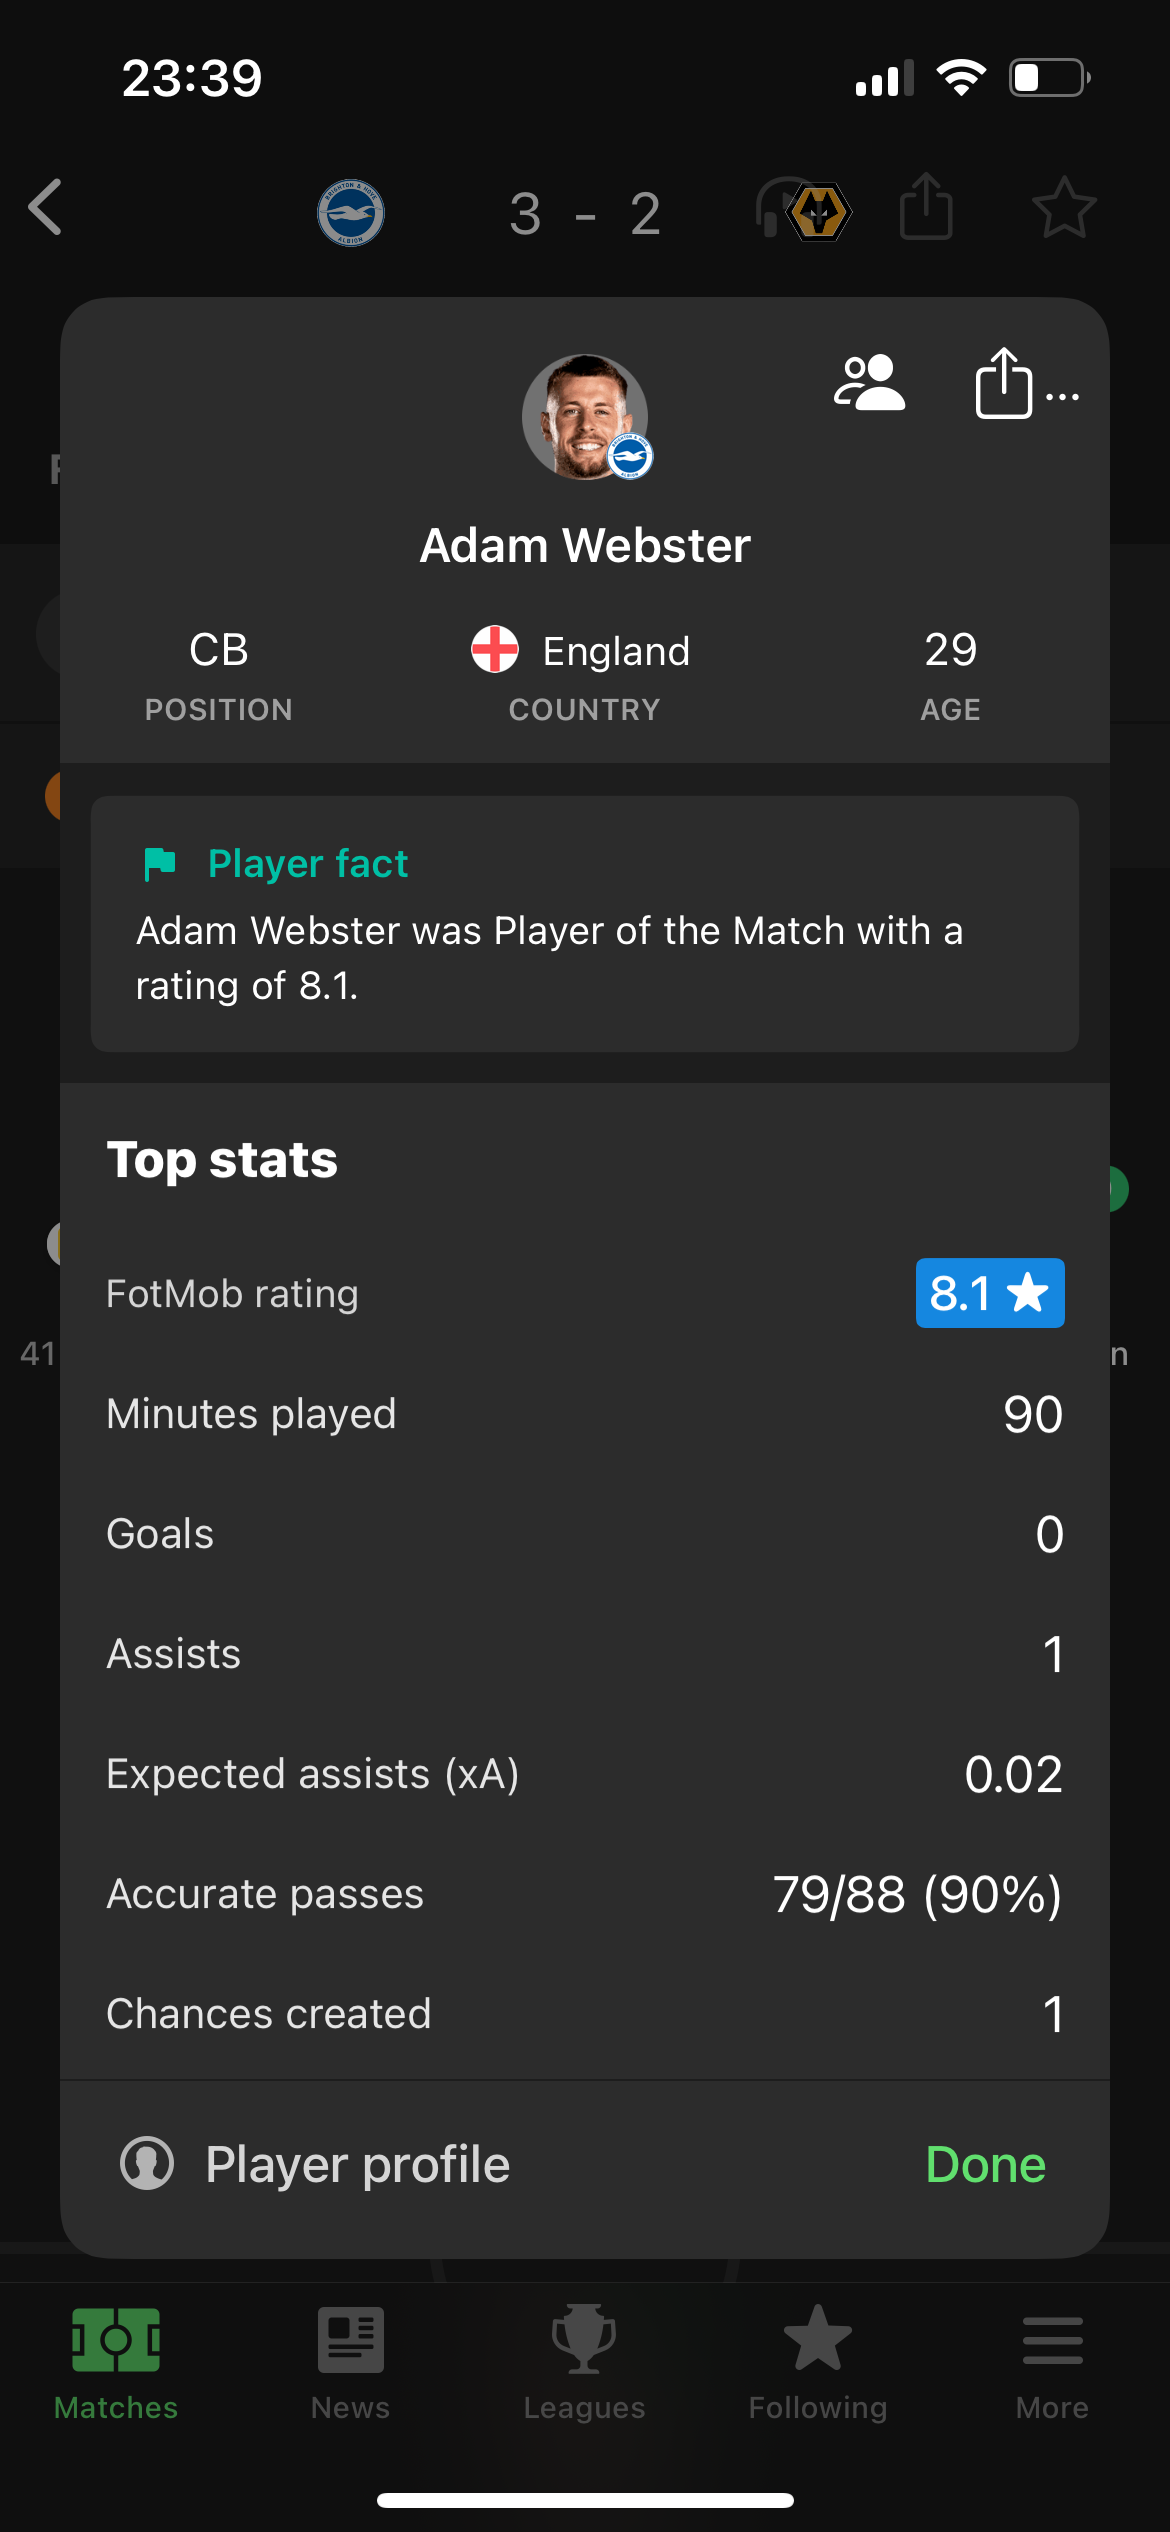Image resolution: width=1170 pixels, height=2532 pixels.
Task: Tap the Done button
Action: click(x=986, y=2164)
